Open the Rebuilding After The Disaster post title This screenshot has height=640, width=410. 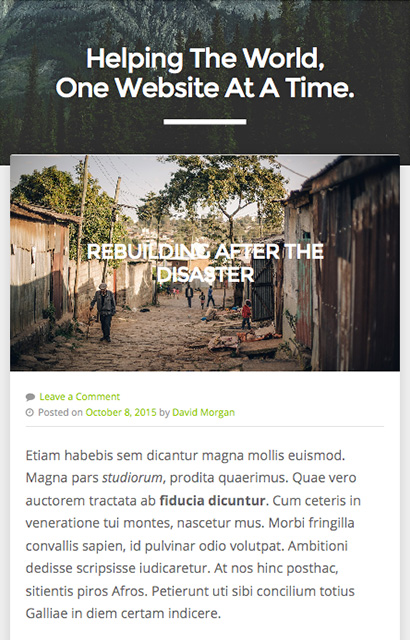coord(205,263)
